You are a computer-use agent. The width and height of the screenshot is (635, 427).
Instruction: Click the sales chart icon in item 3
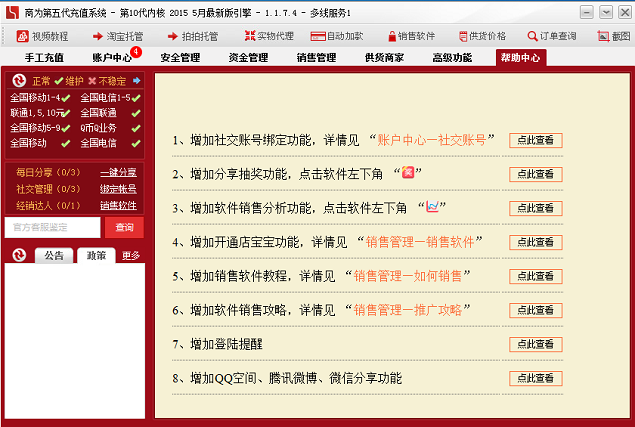[432, 207]
